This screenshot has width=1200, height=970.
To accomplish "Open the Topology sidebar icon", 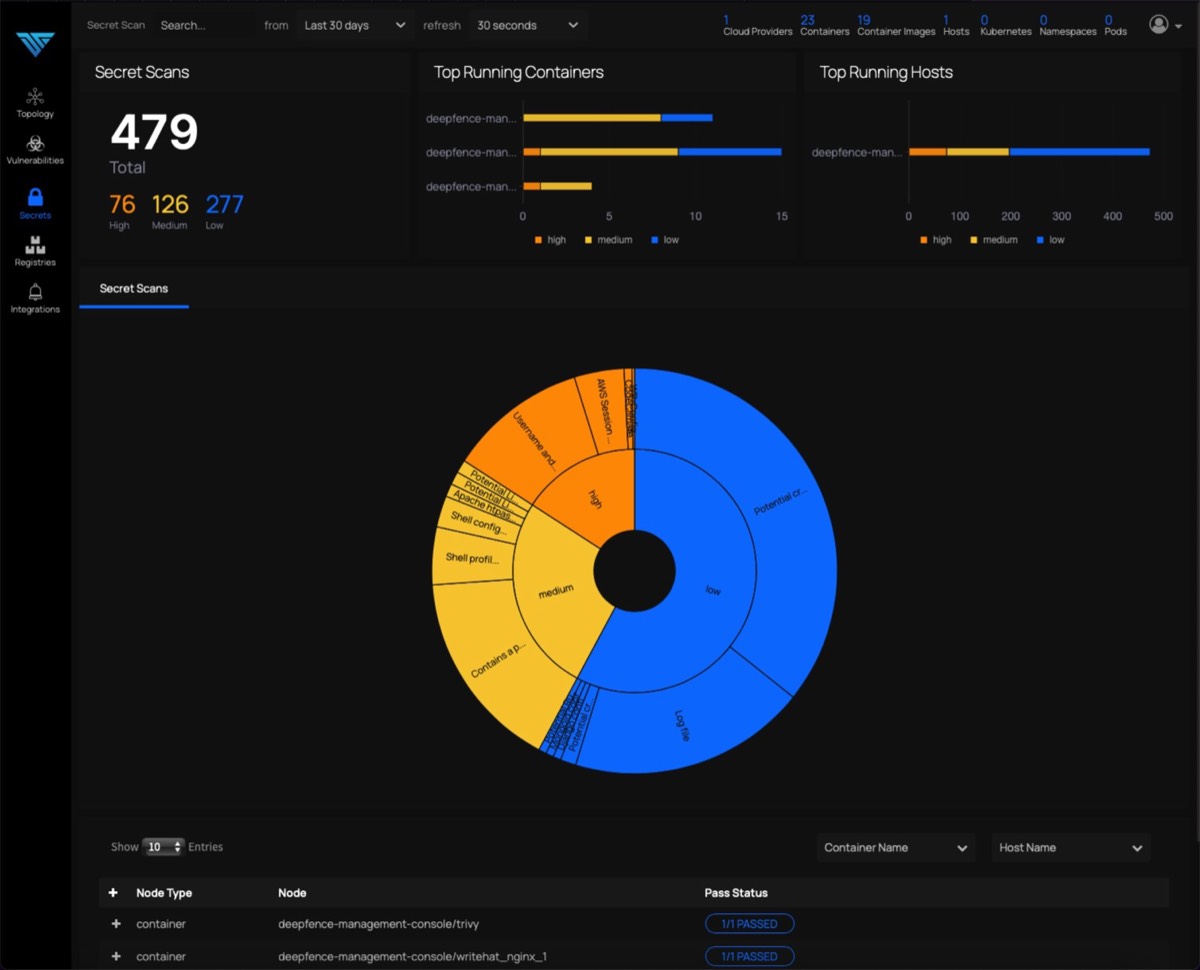I will [35, 97].
